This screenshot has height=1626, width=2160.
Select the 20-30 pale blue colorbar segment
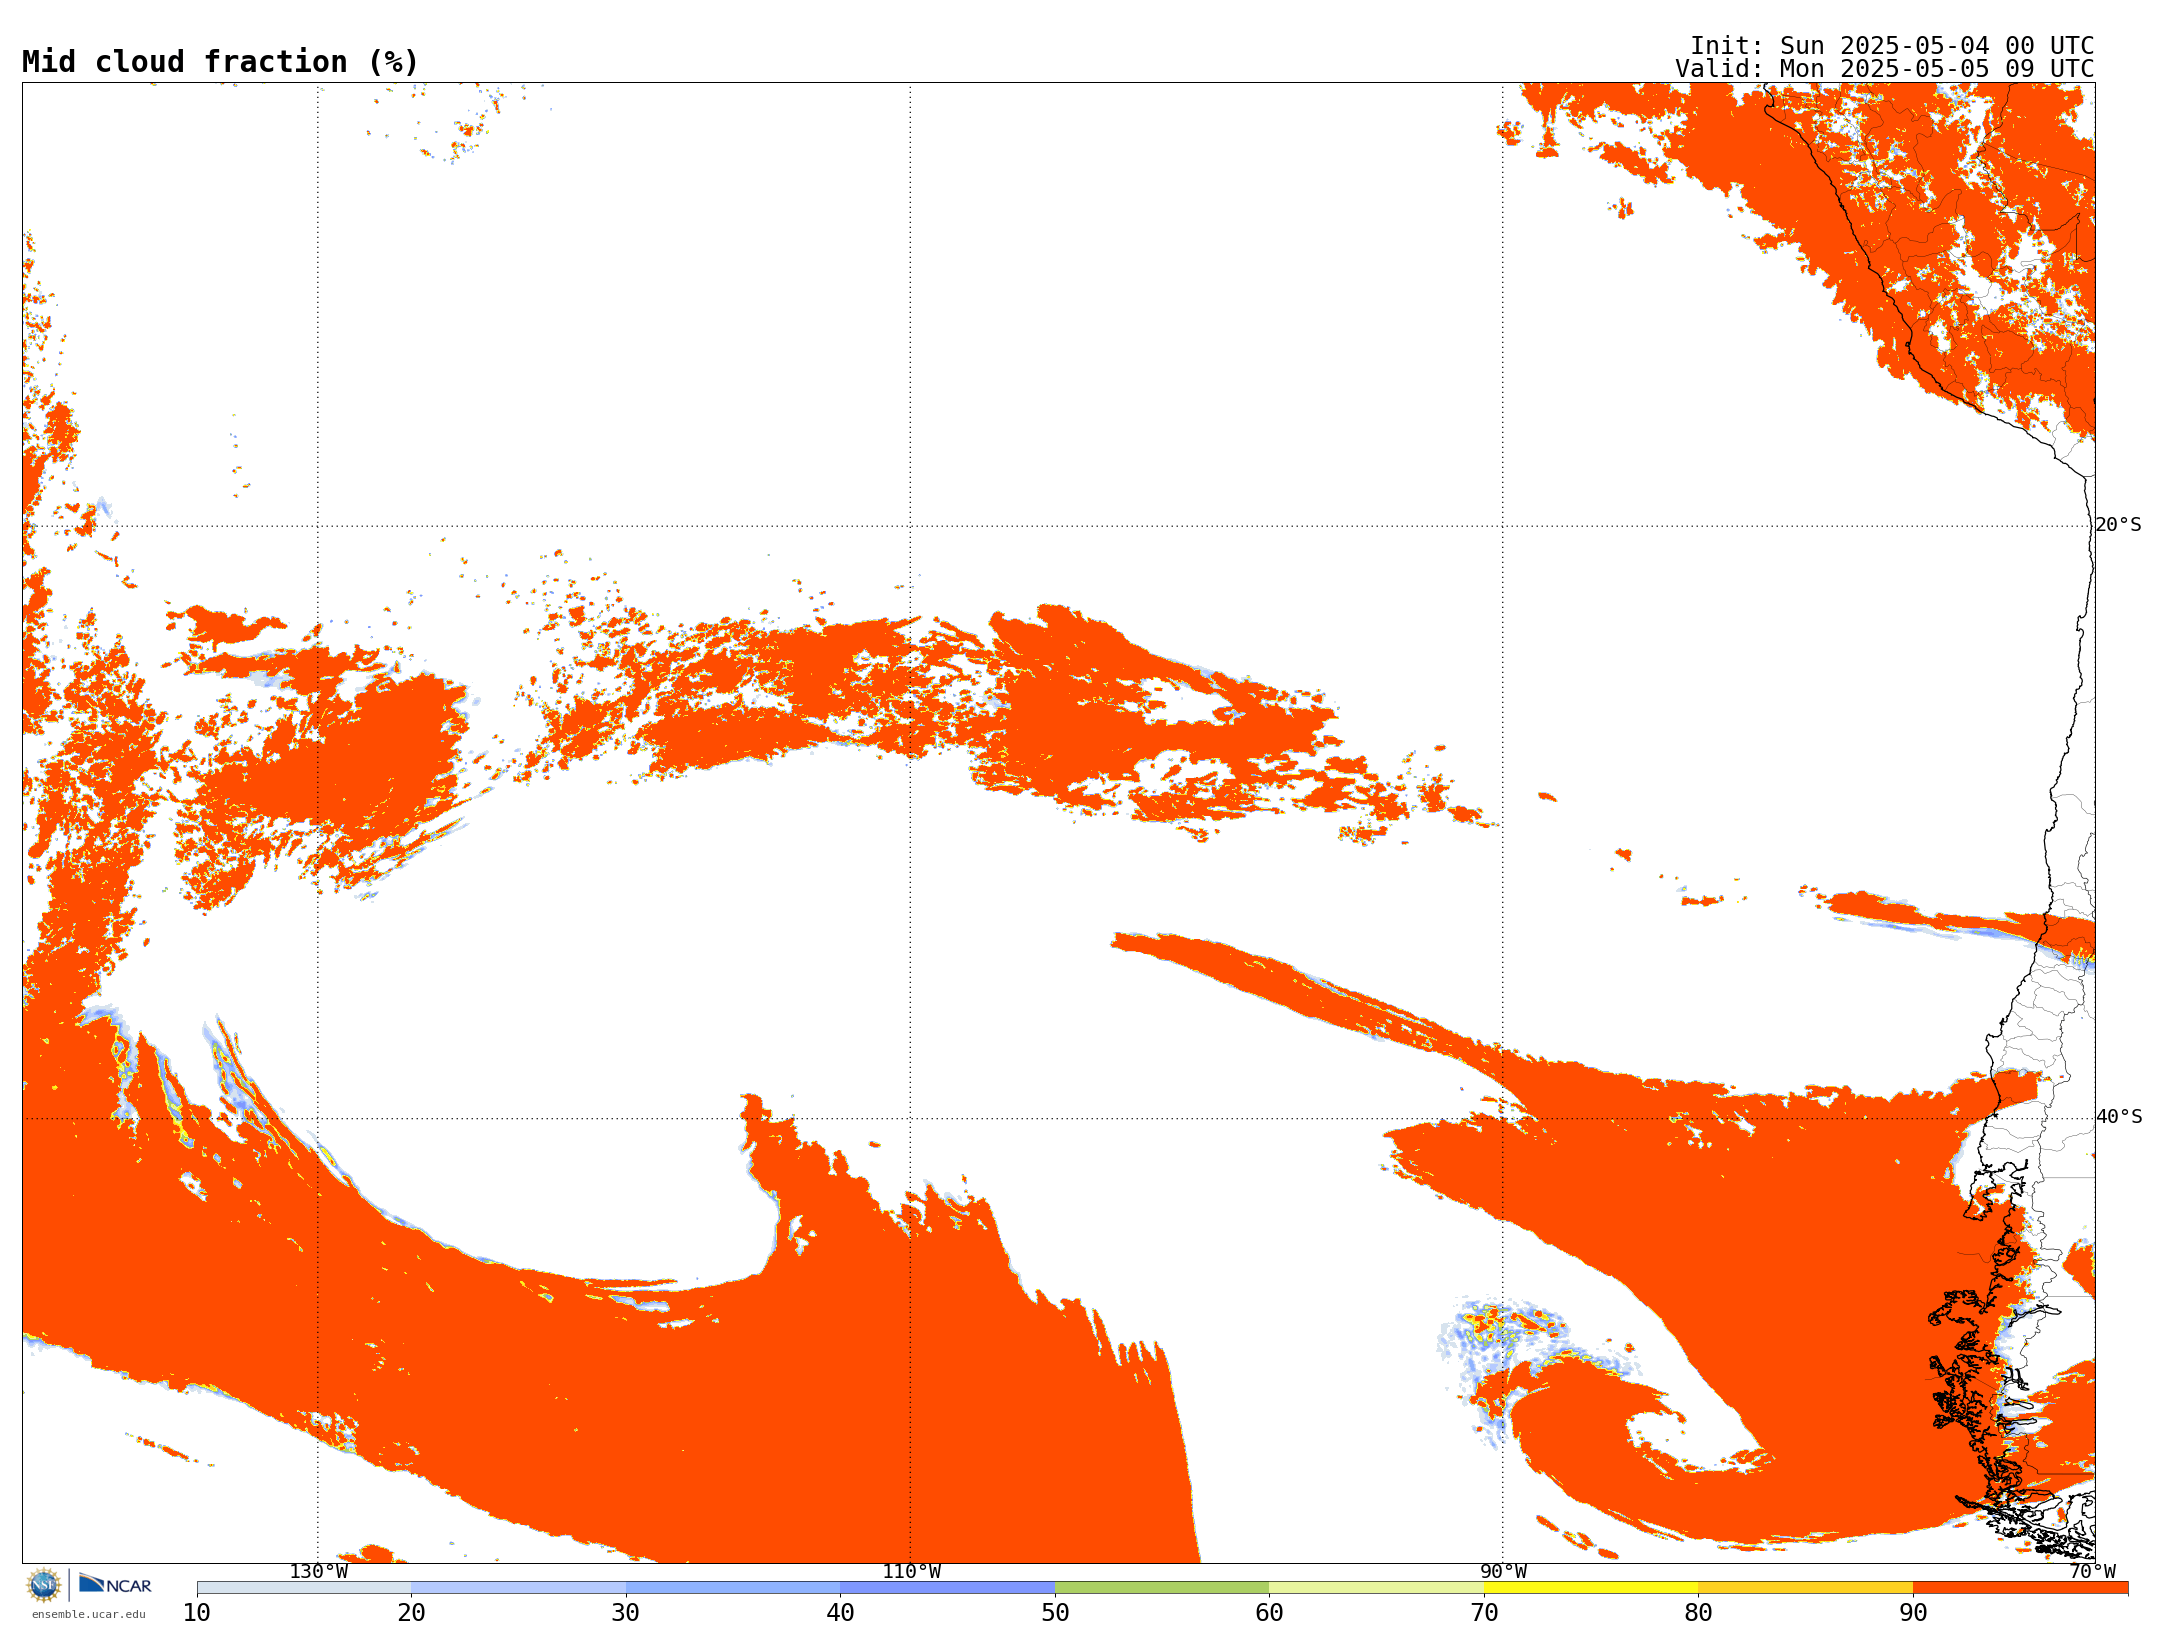(519, 1588)
